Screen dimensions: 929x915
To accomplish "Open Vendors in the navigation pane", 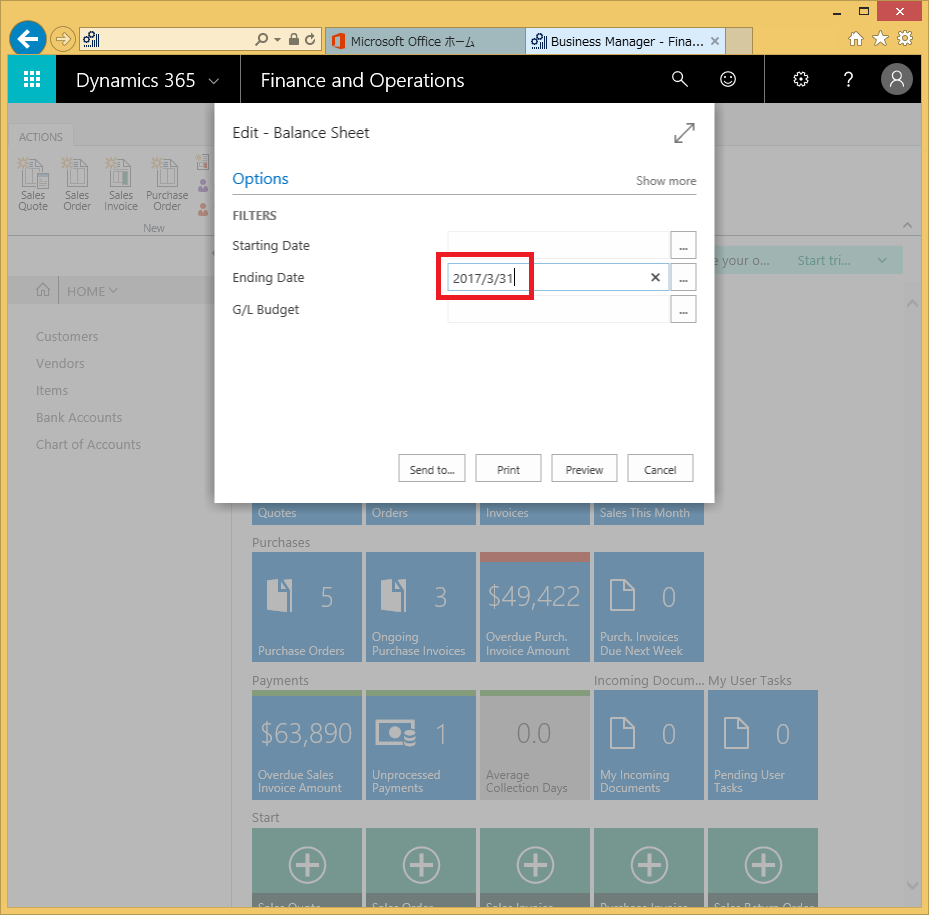I will 60,363.
